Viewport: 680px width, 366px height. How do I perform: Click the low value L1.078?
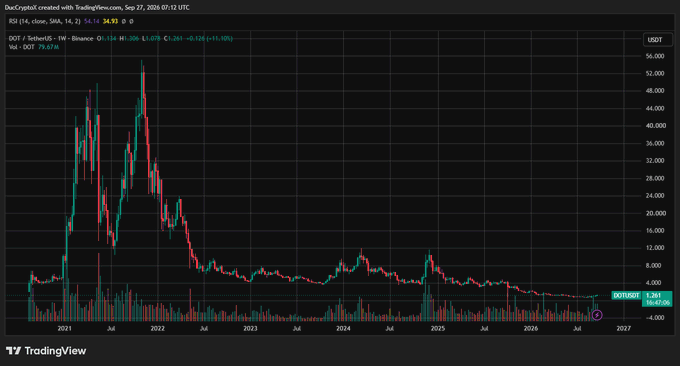[x=151, y=38]
